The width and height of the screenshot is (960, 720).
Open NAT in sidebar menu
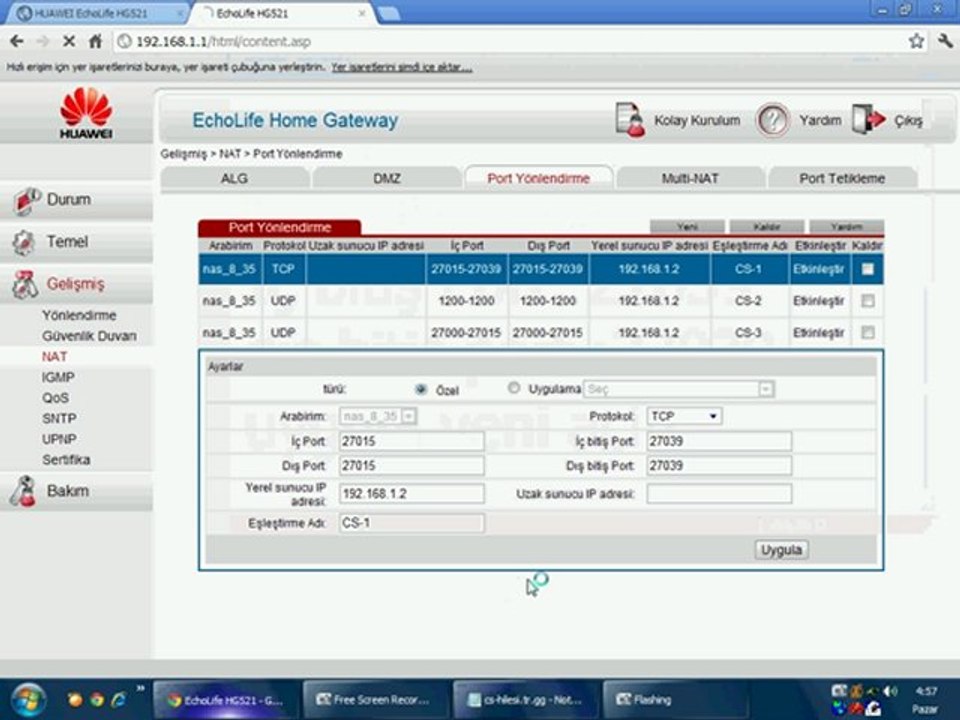point(54,357)
